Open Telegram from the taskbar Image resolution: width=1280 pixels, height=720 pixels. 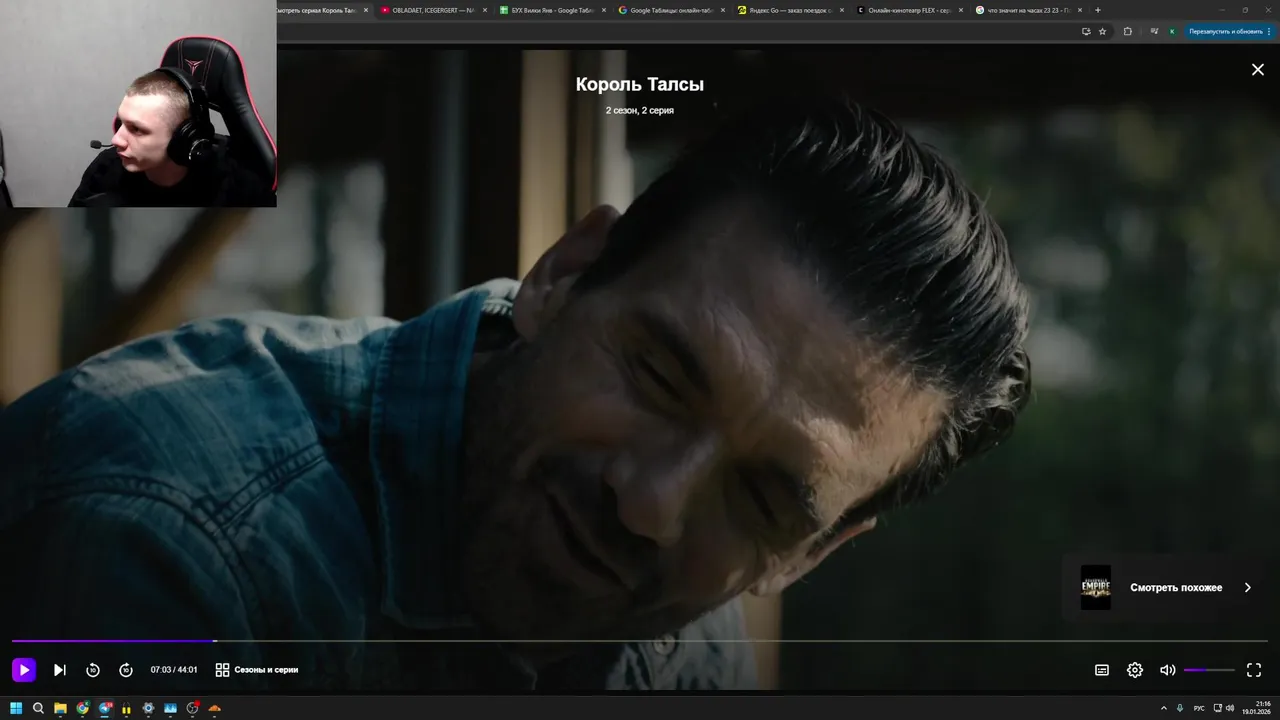[x=104, y=708]
